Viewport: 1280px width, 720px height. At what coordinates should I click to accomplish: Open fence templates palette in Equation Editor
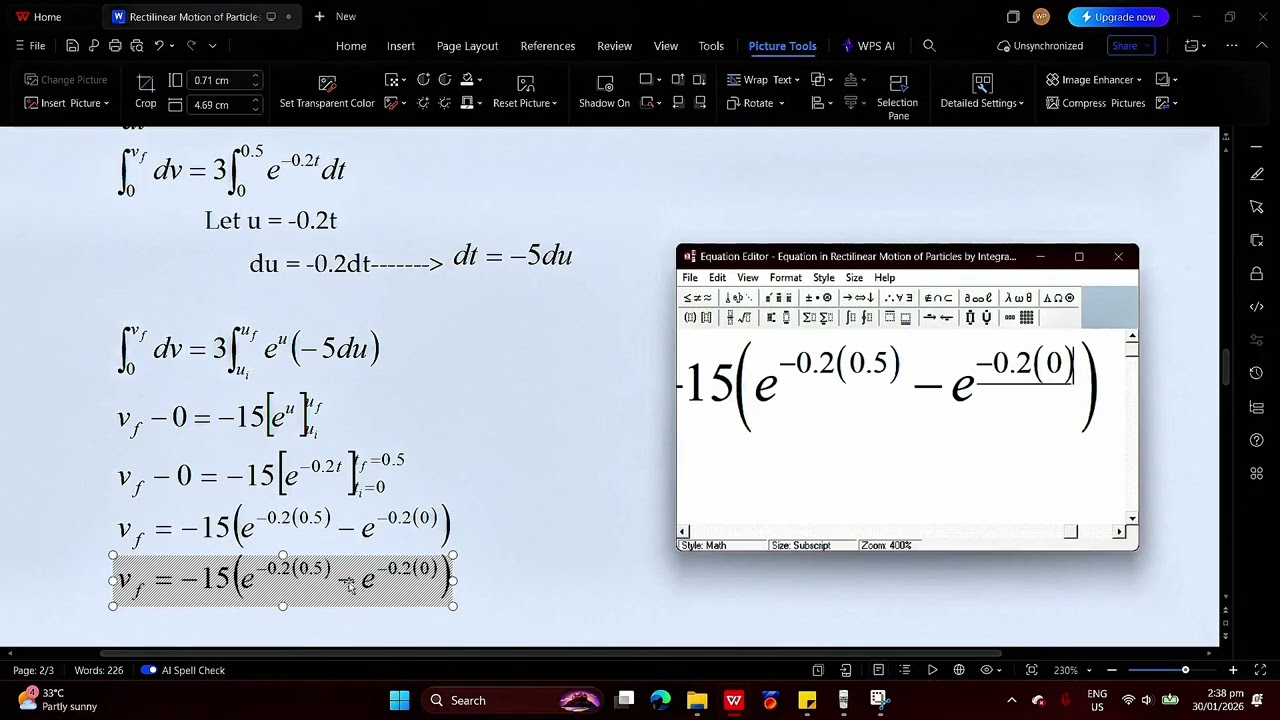698,318
